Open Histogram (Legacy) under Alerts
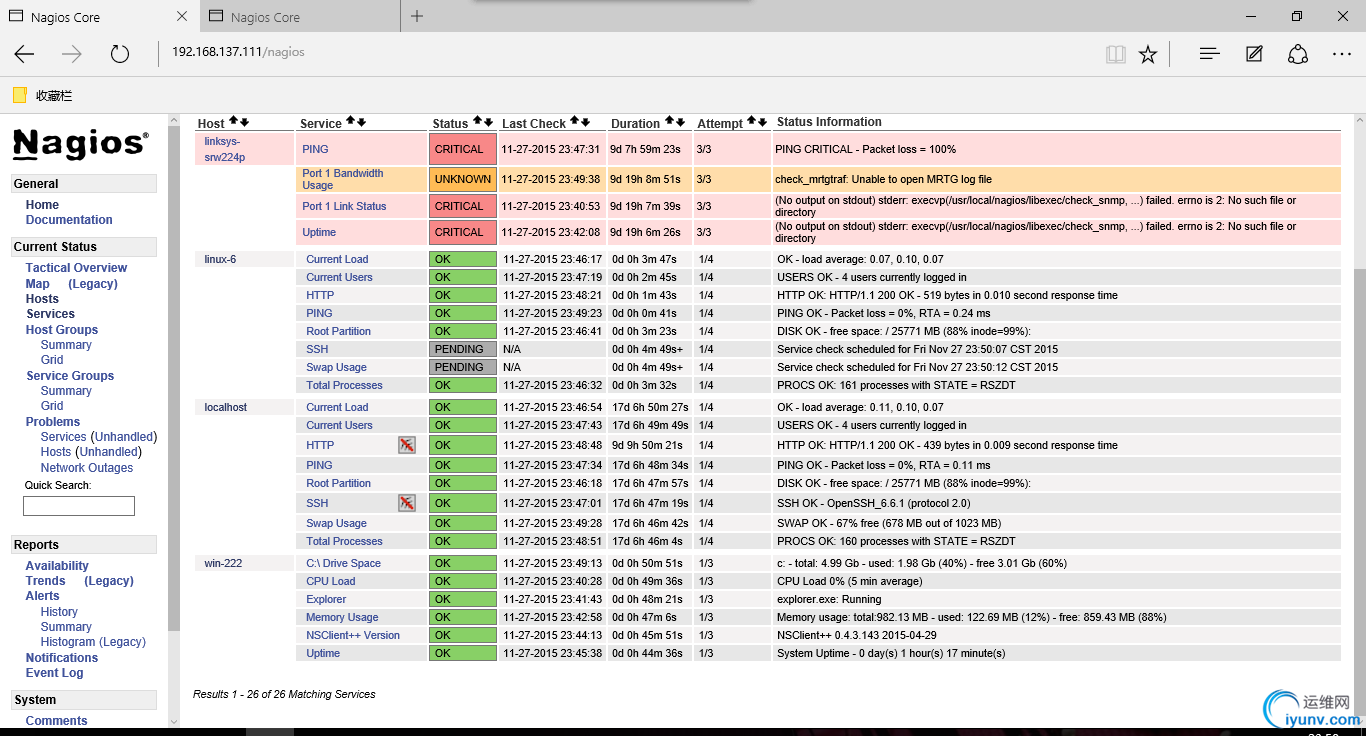Image resolution: width=1366 pixels, height=736 pixels. [x=93, y=642]
